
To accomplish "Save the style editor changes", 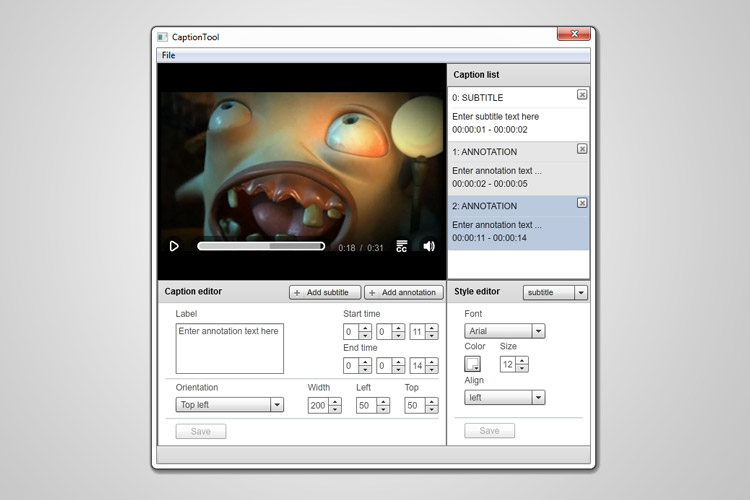I will coord(489,431).
